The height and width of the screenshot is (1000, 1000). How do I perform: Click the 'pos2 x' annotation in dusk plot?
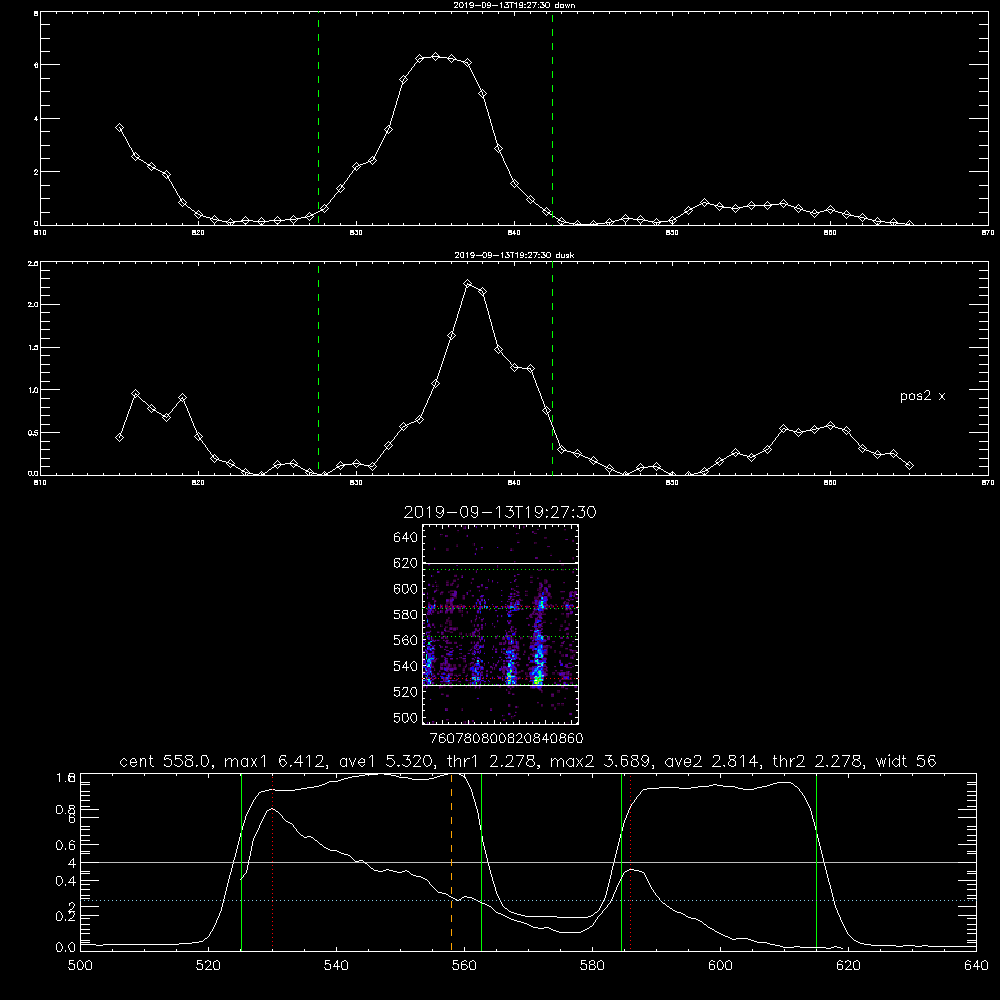pos(922,396)
